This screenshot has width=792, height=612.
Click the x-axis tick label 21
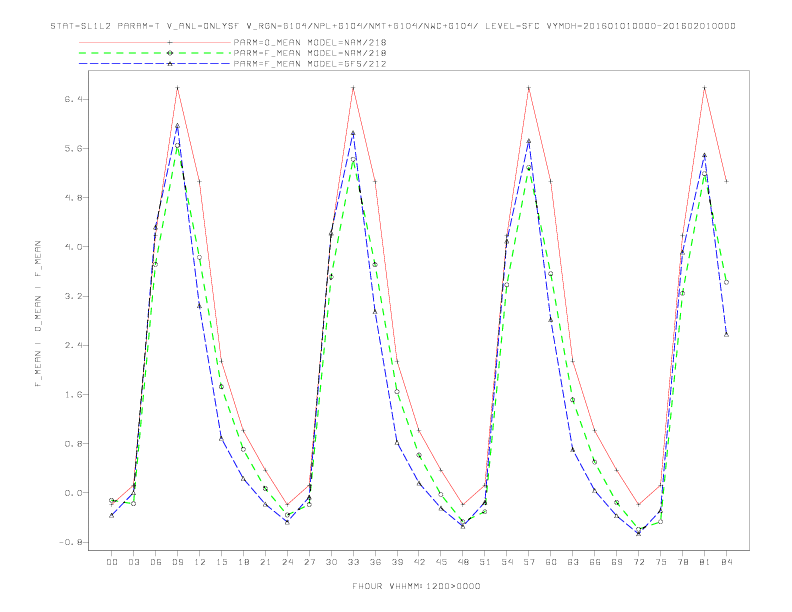click(265, 562)
